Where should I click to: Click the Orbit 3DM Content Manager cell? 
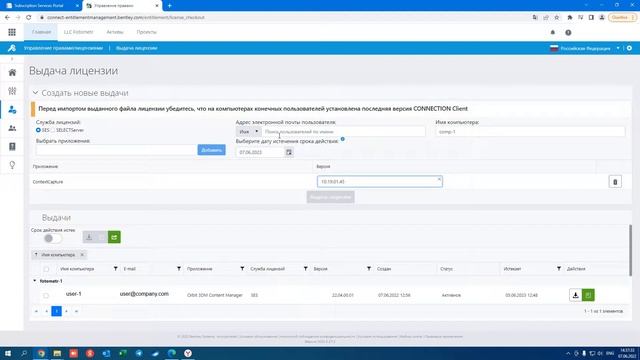click(x=215, y=295)
